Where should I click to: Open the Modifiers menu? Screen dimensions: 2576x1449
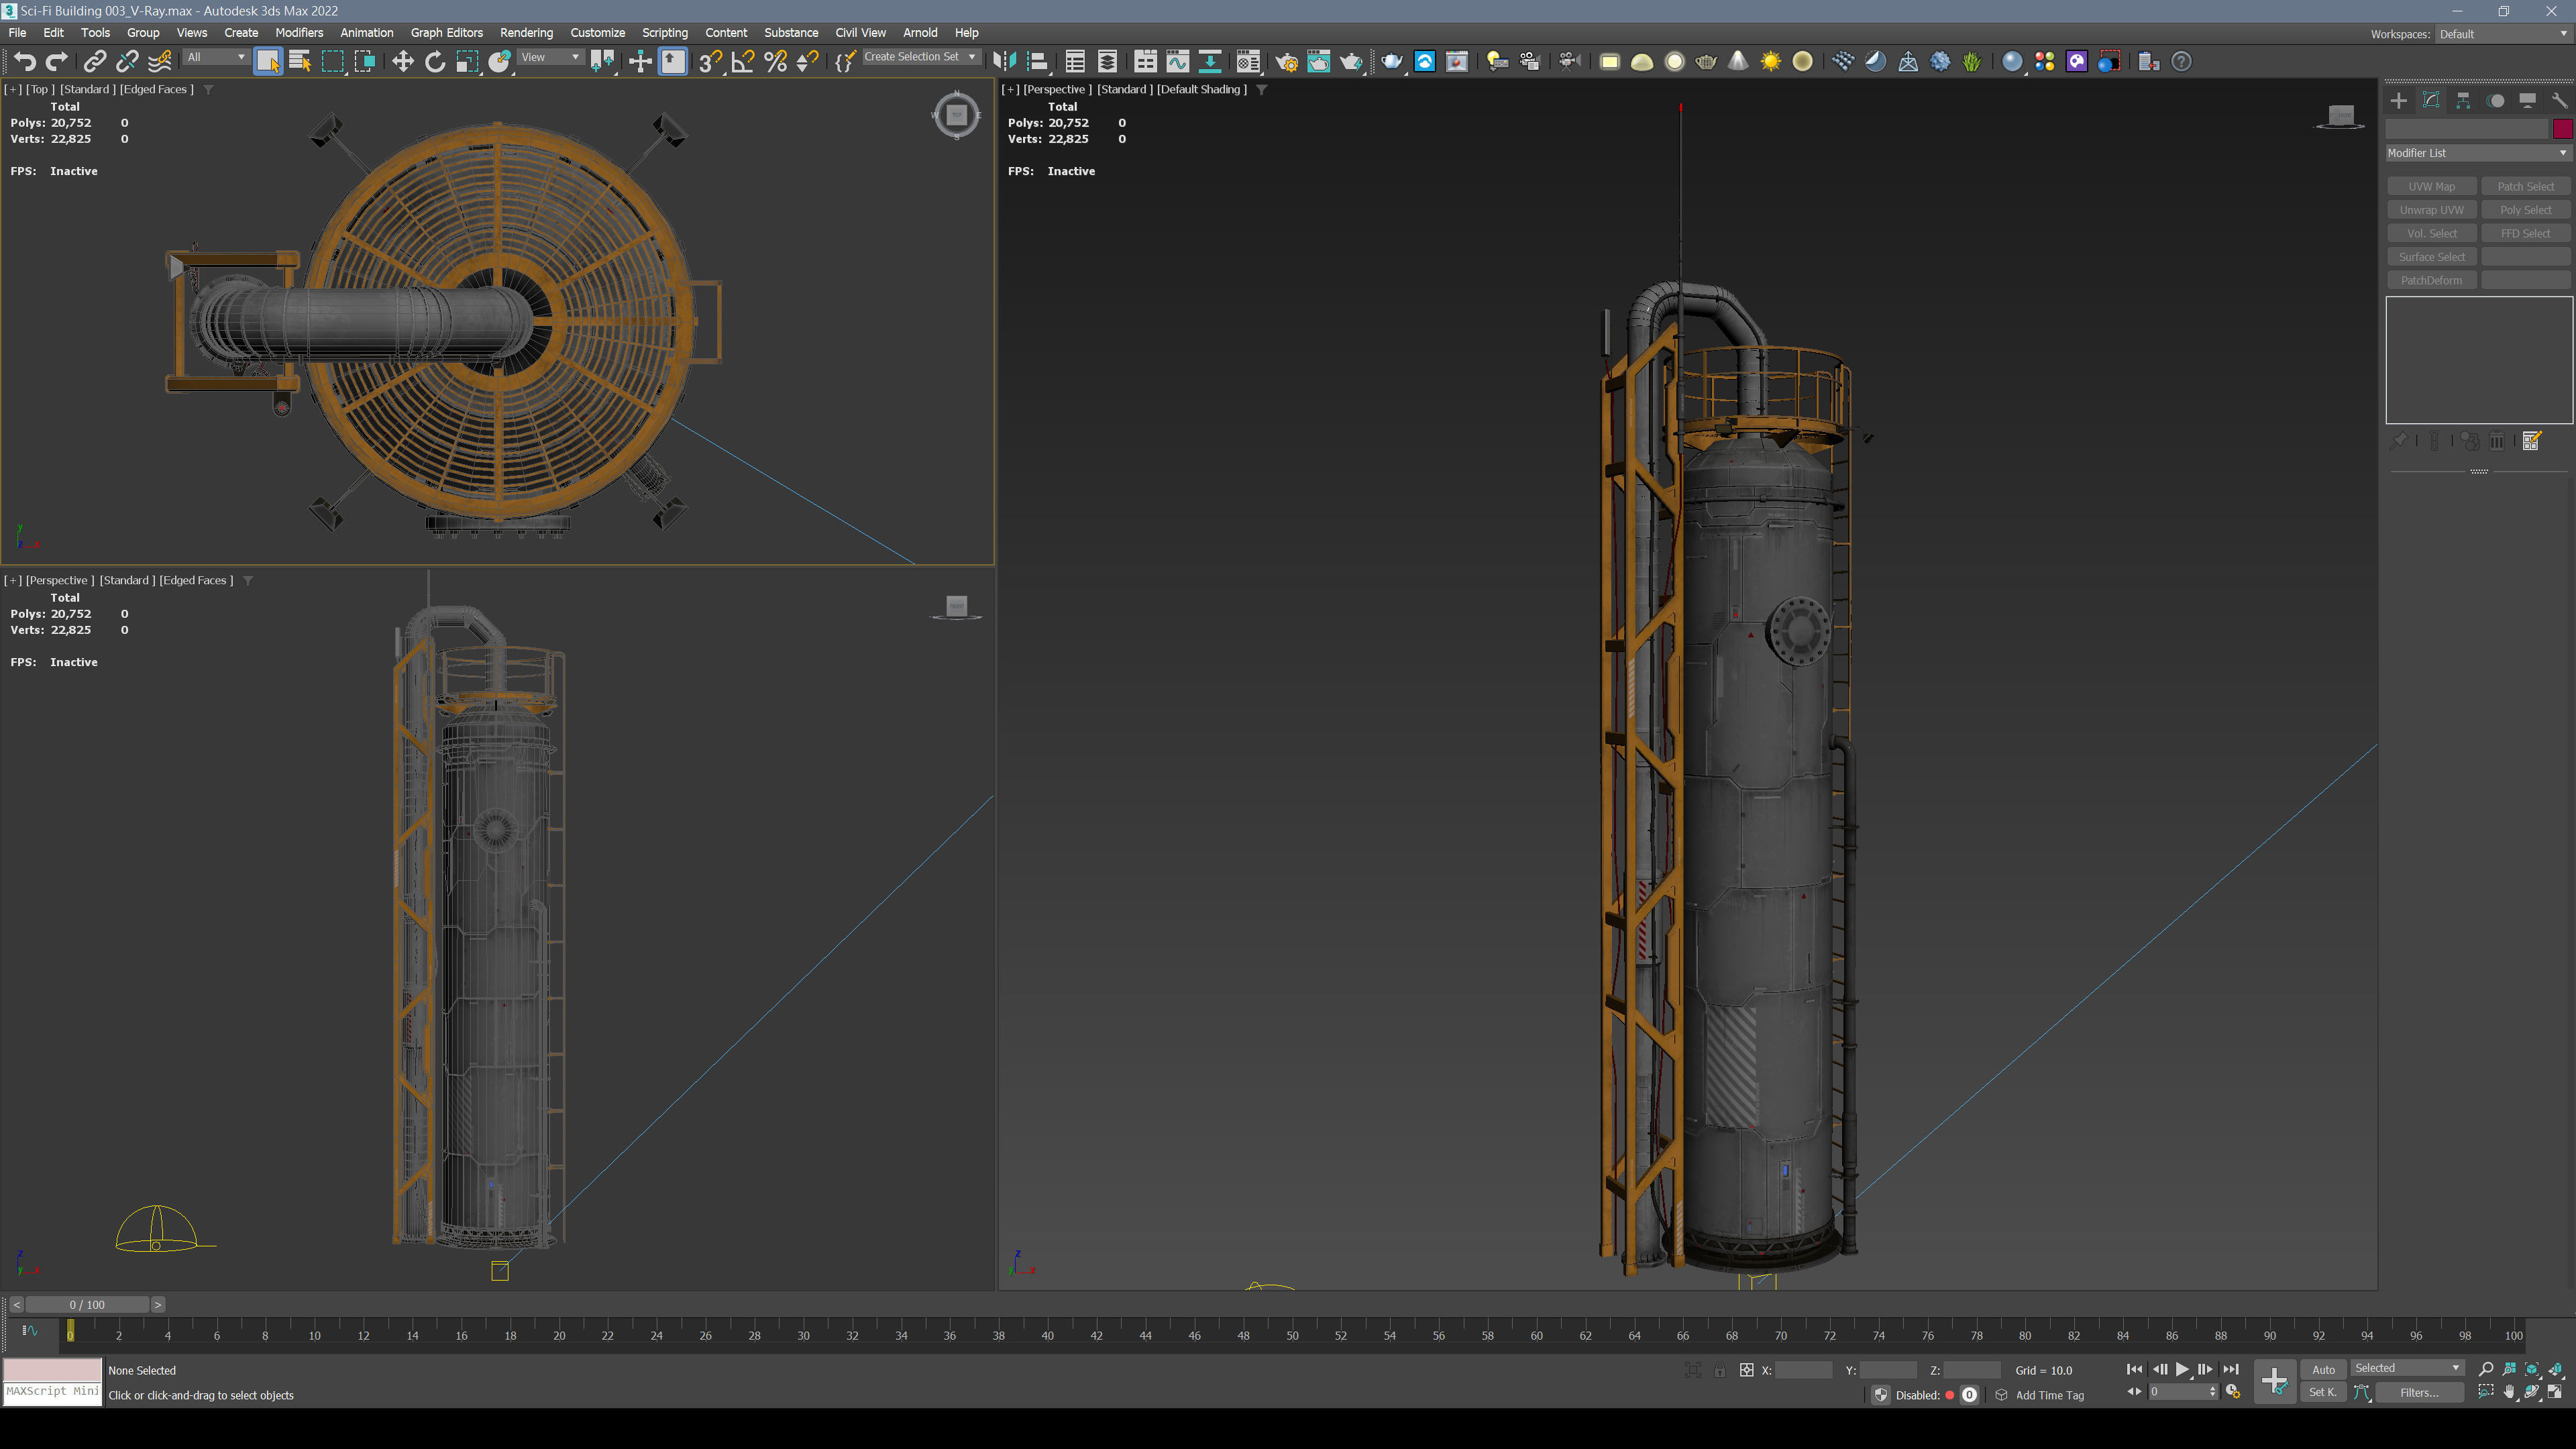(299, 33)
